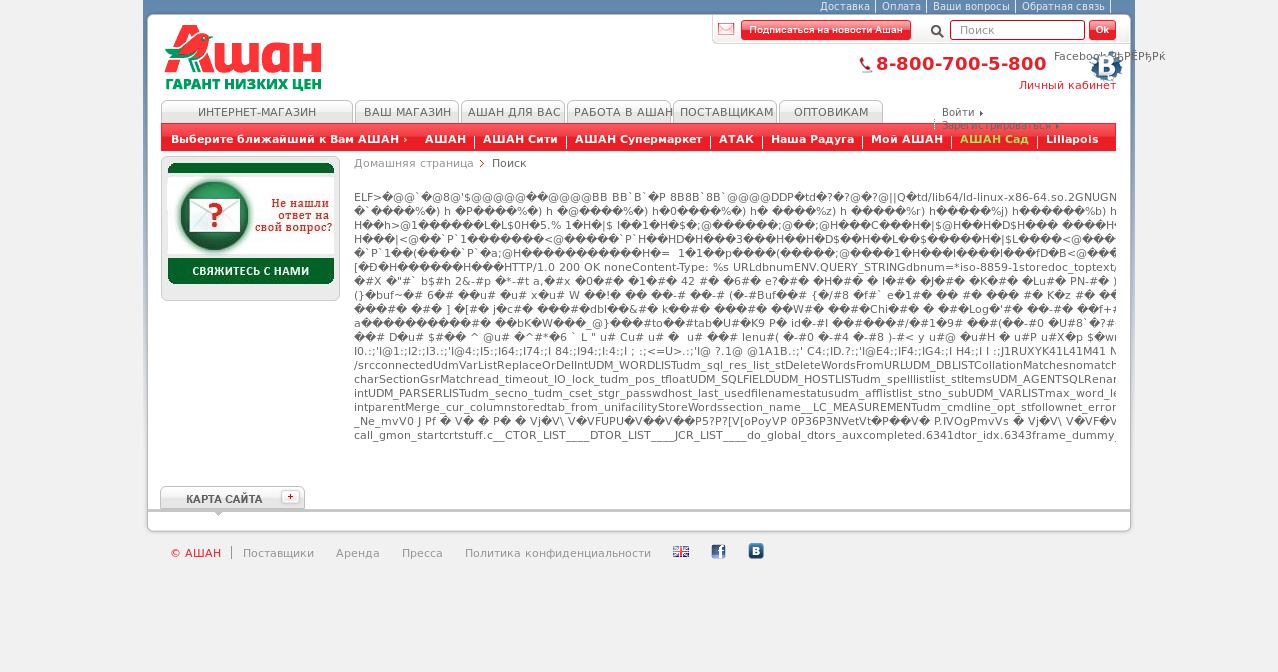Click Зарегистрироваться link
1278x672 pixels.
[x=996, y=126]
